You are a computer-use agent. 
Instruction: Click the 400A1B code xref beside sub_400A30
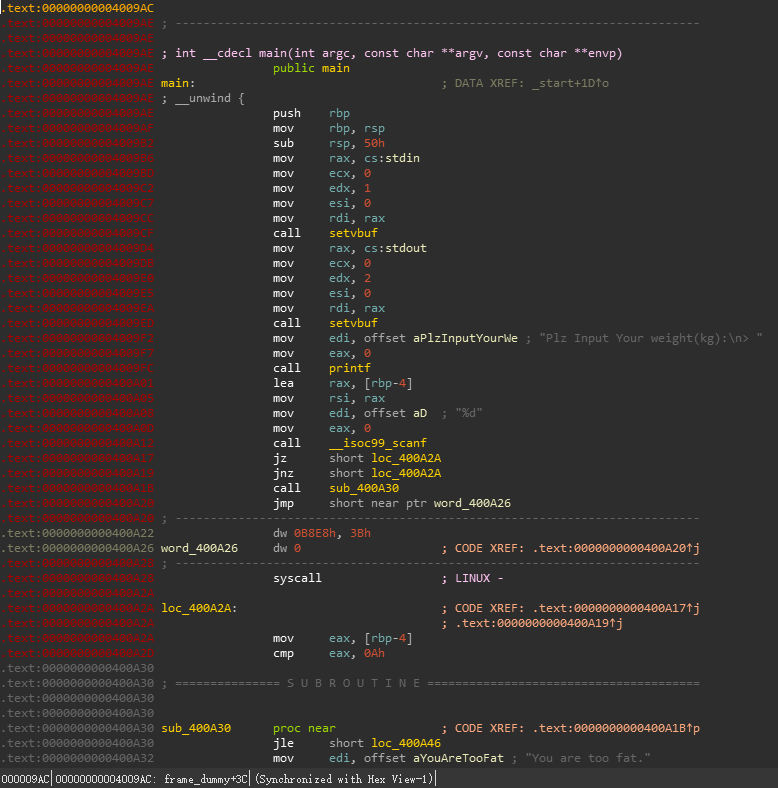coord(612,728)
